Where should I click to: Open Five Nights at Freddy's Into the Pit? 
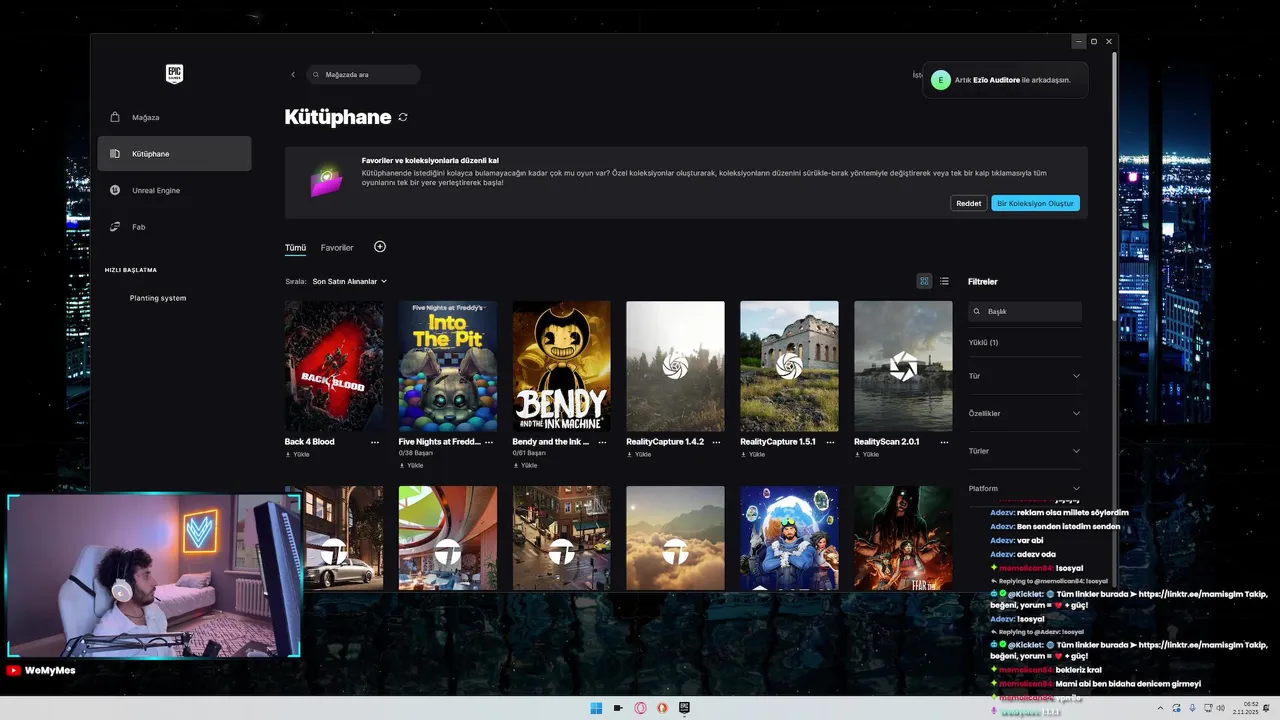pos(448,366)
